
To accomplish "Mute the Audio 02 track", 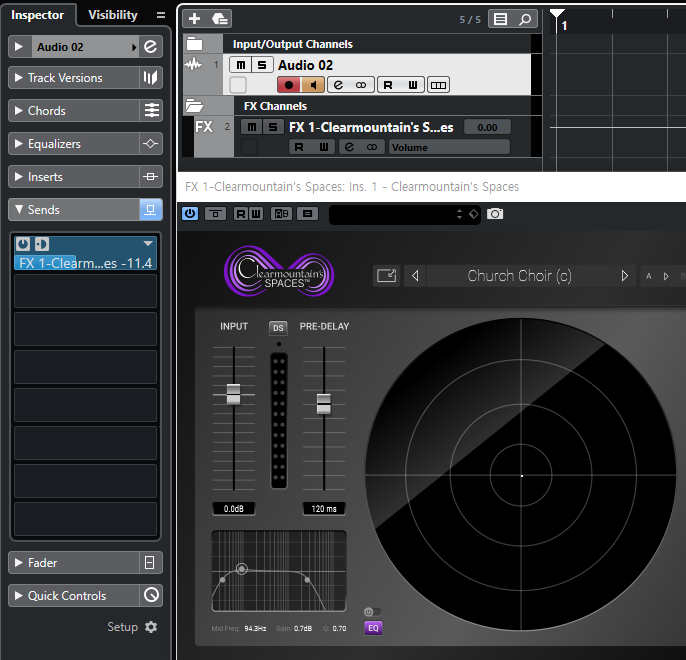I will [241, 65].
